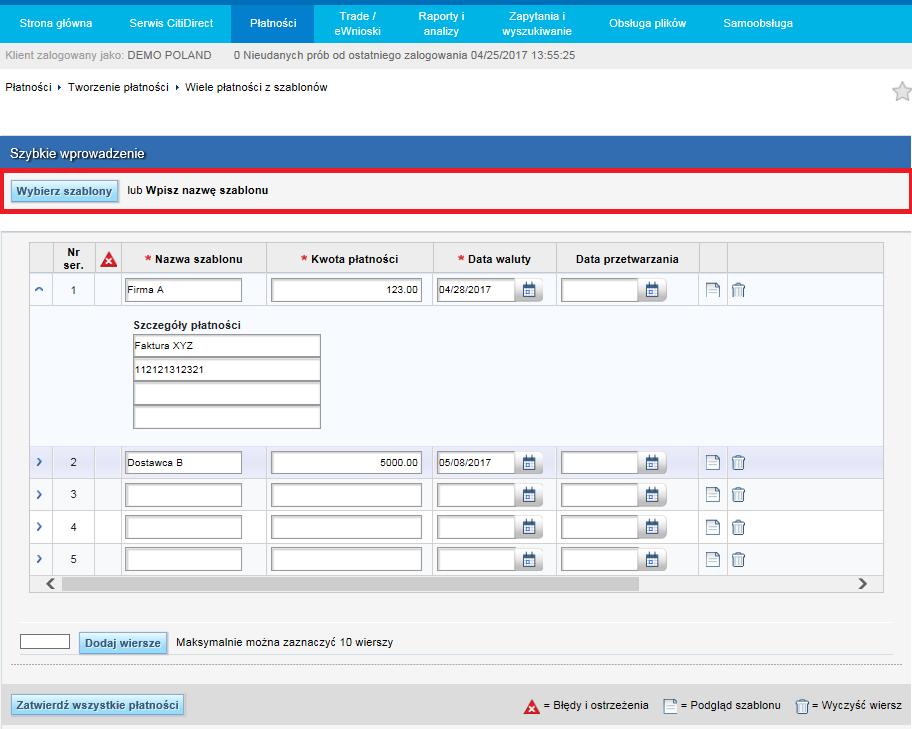Image resolution: width=912 pixels, height=729 pixels.
Task: Open Data przetwarzania calendar for row 5
Action: tap(652, 559)
